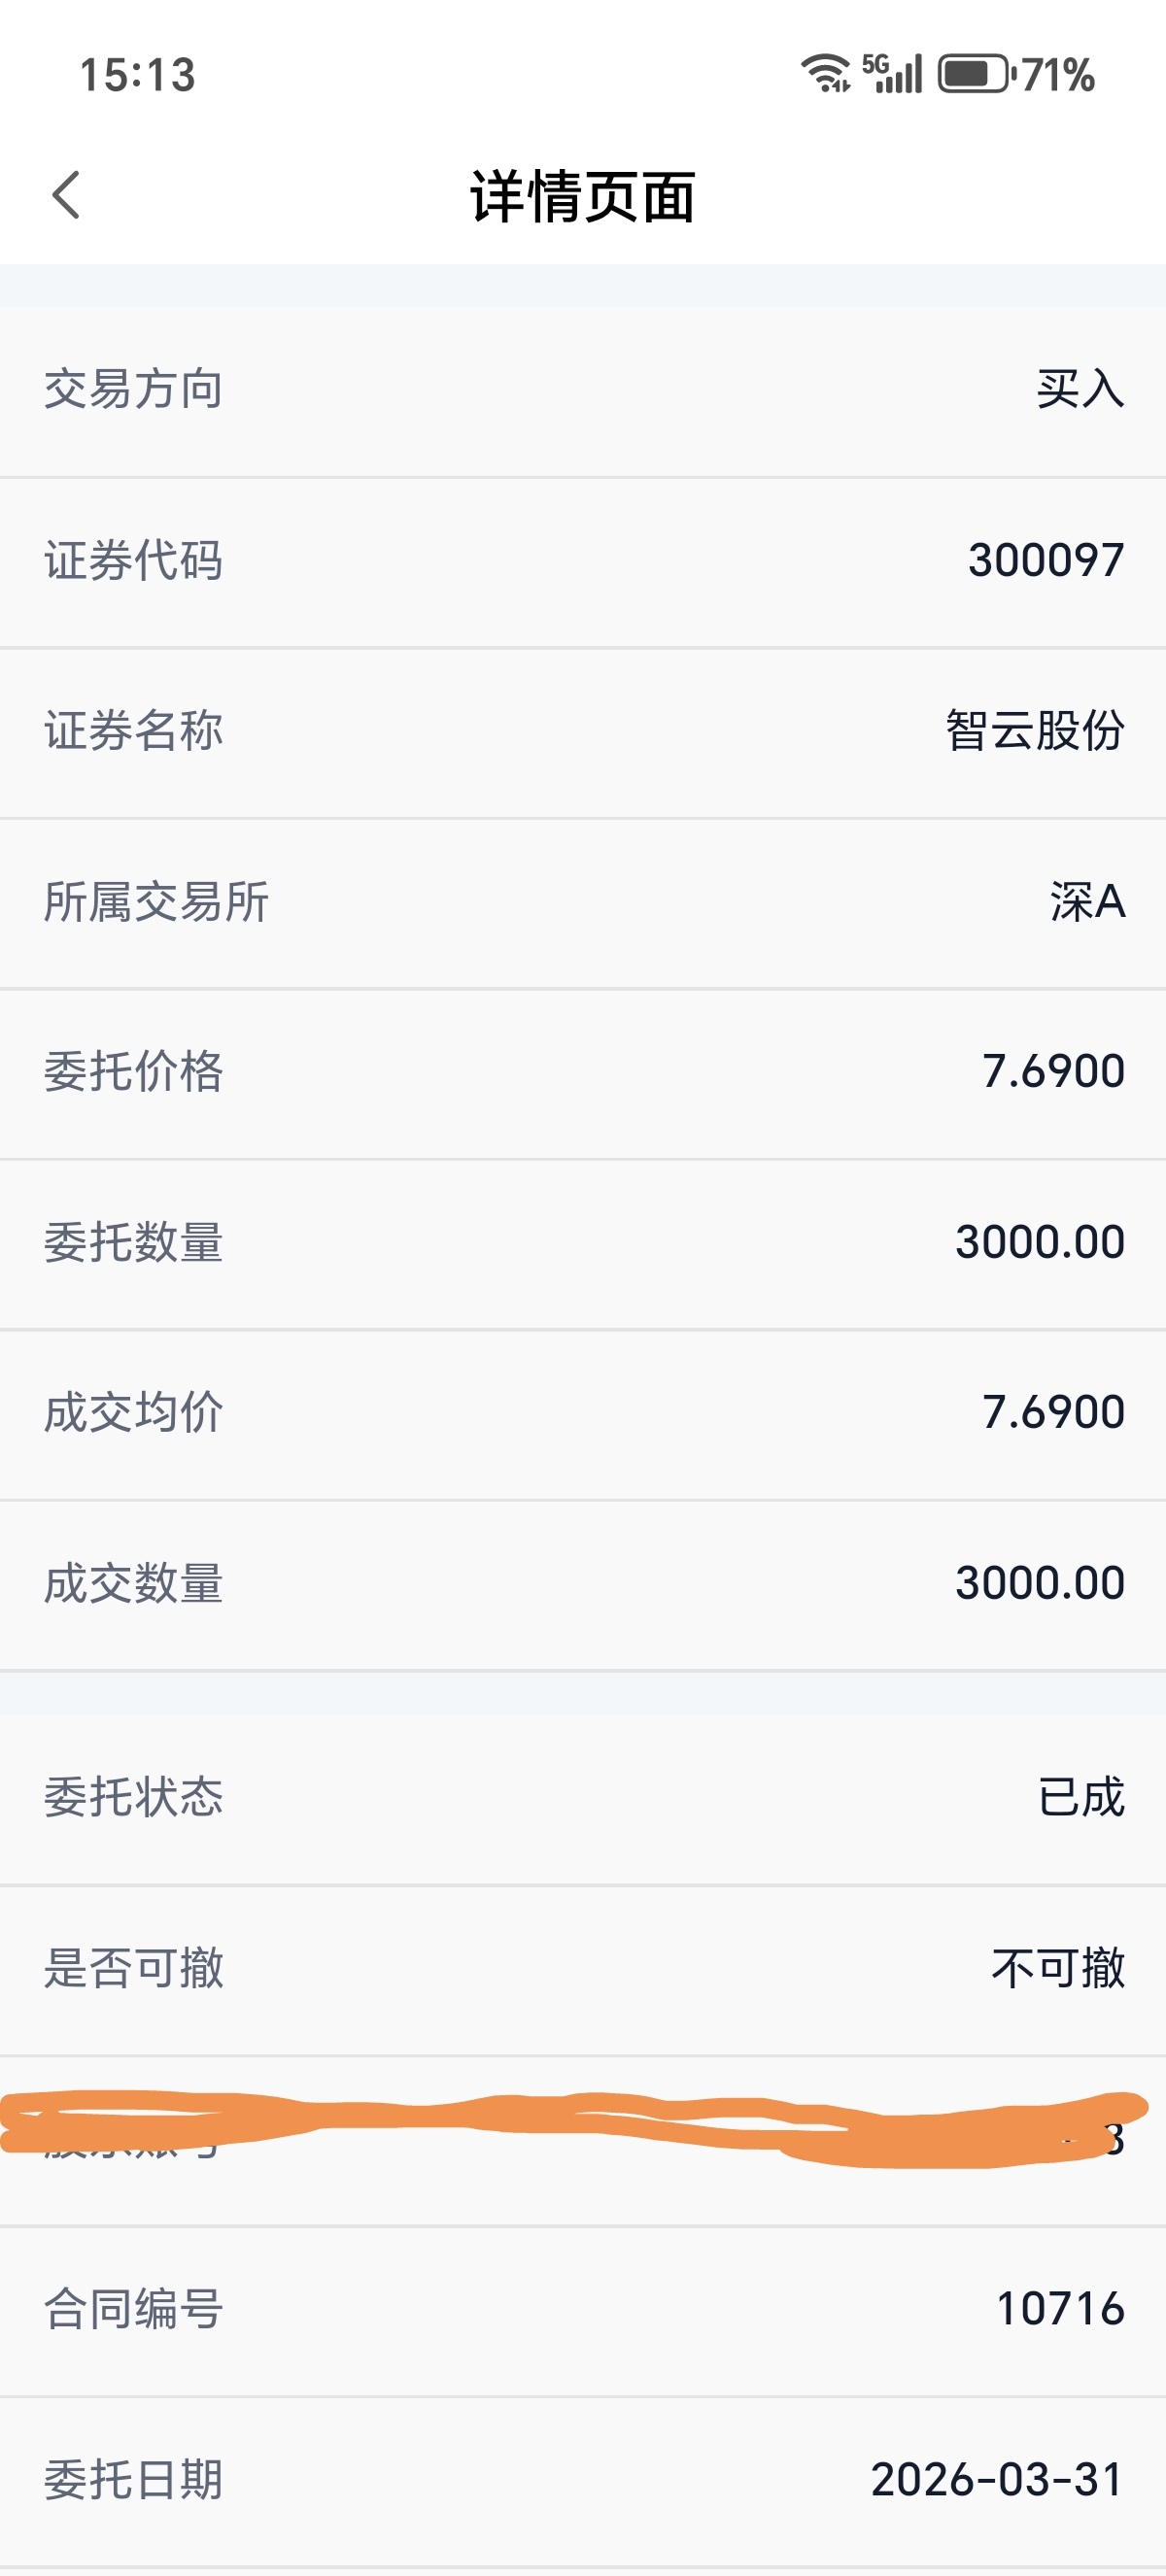1166x2576 pixels.
Task: Tap the 详情页面 page title
Action: pyautogui.click(x=583, y=196)
